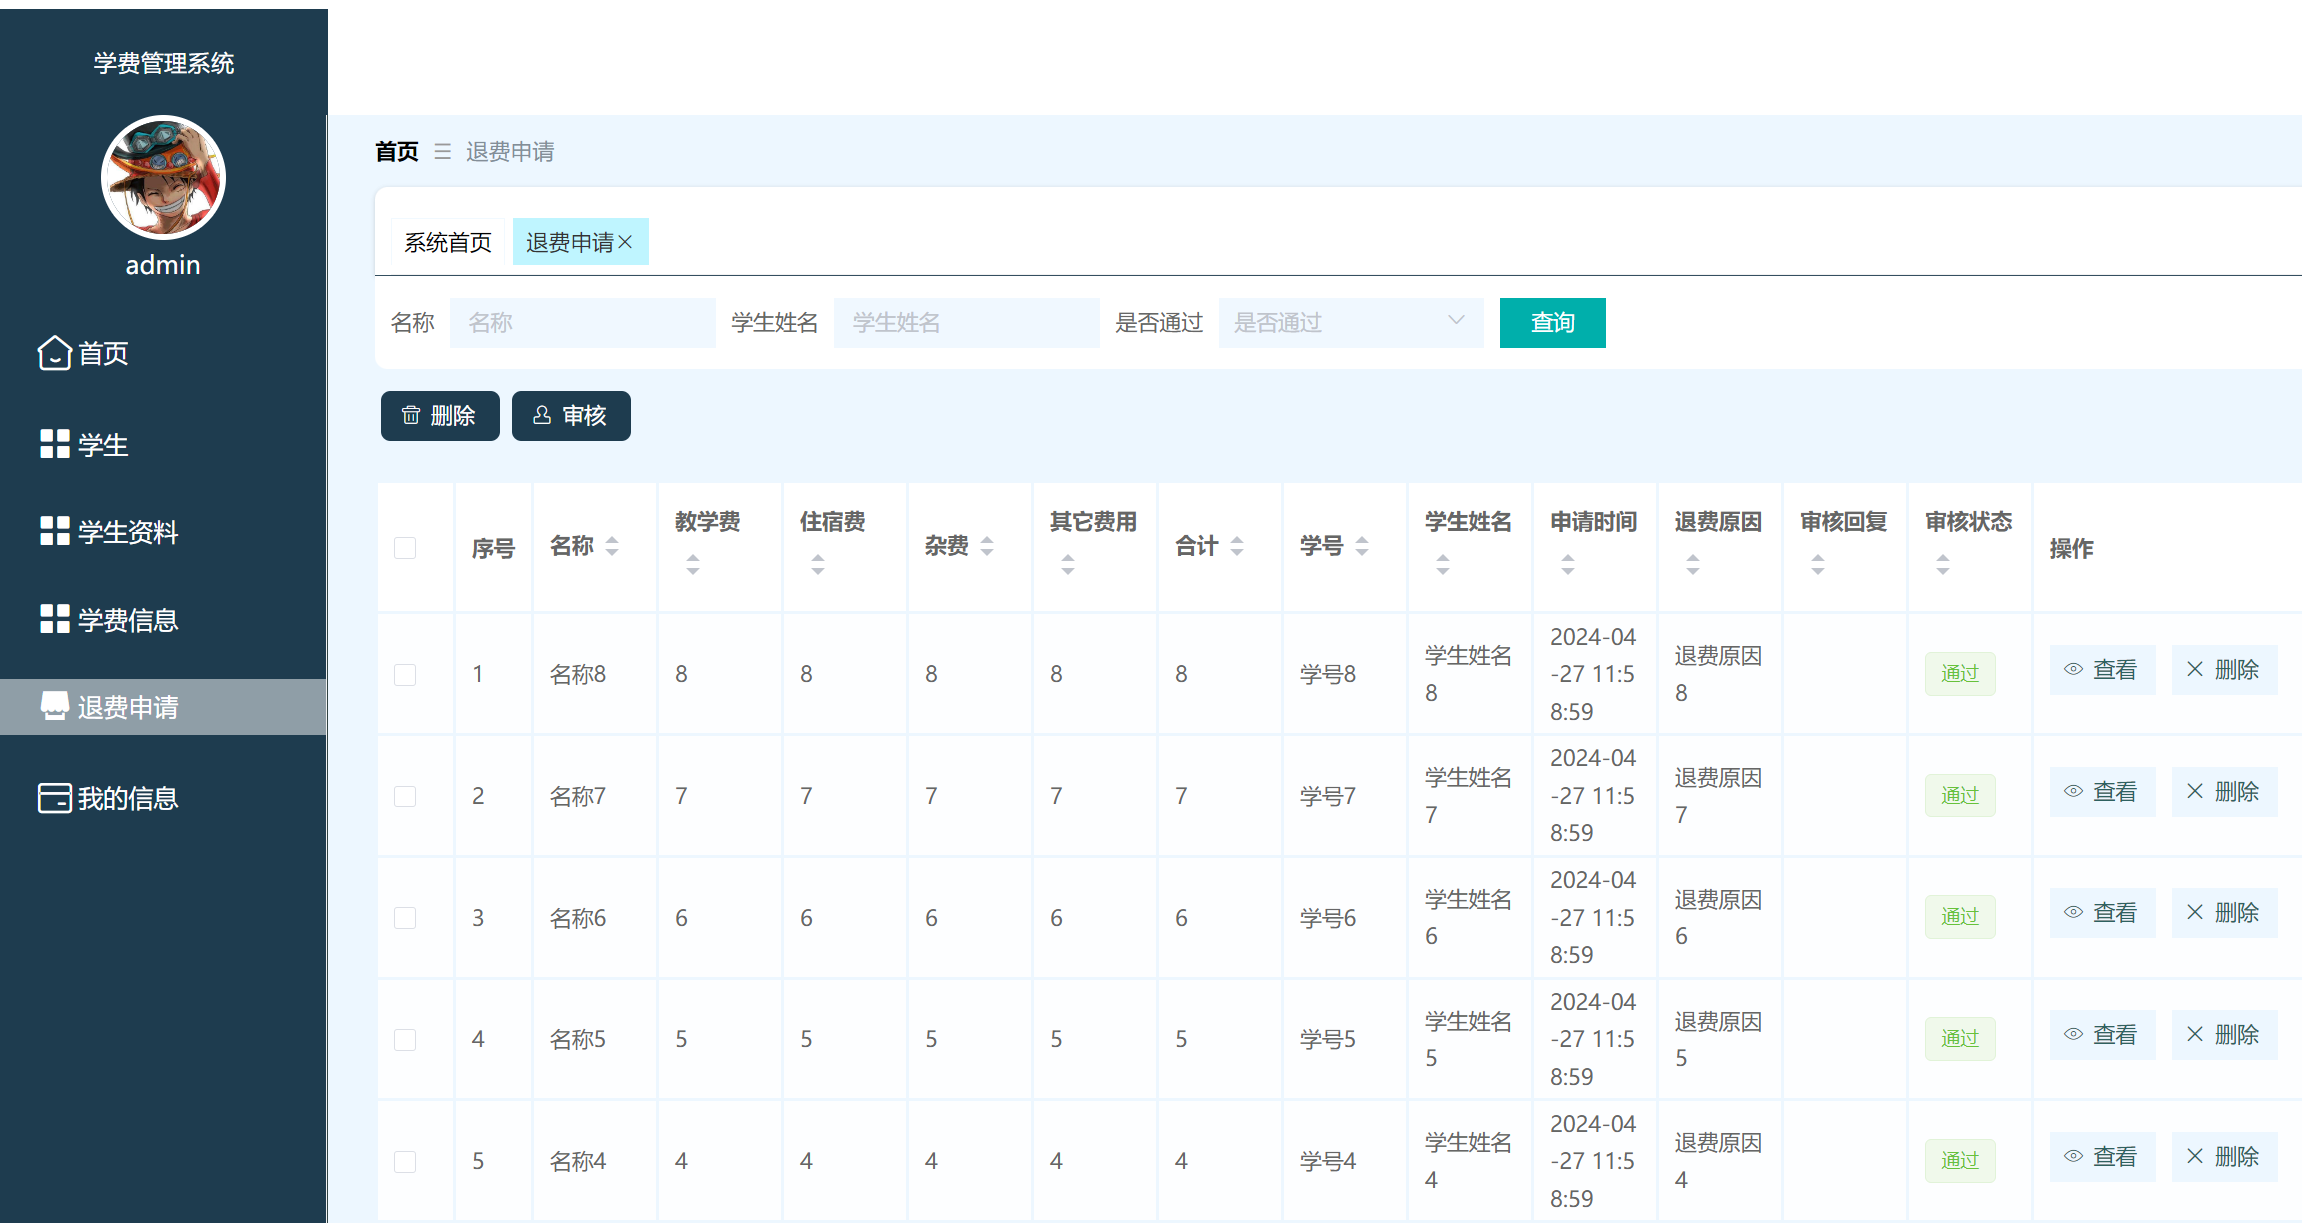2302x1223 pixels.
Task: Sort by the 住宿费 column arrows
Action: tap(818, 564)
